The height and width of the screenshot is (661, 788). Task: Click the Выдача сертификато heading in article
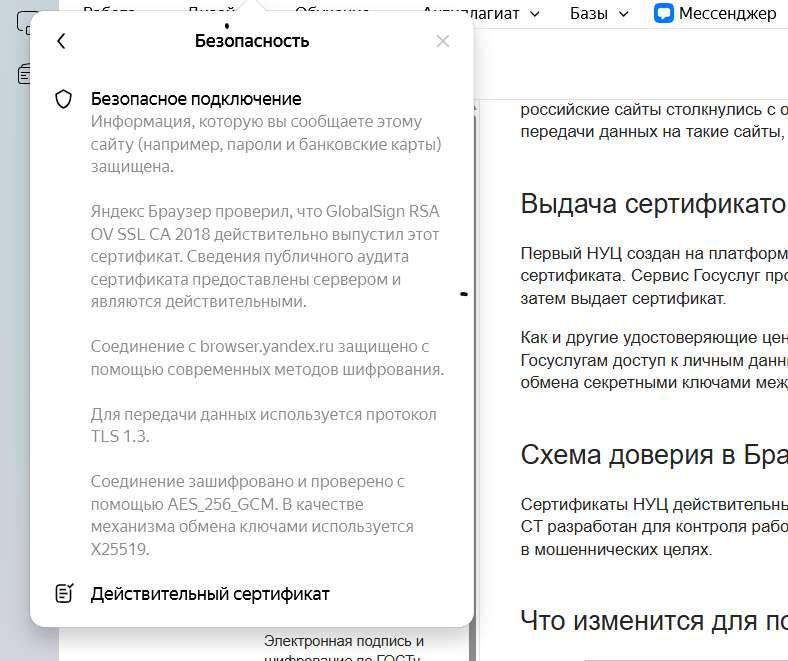coord(653,204)
